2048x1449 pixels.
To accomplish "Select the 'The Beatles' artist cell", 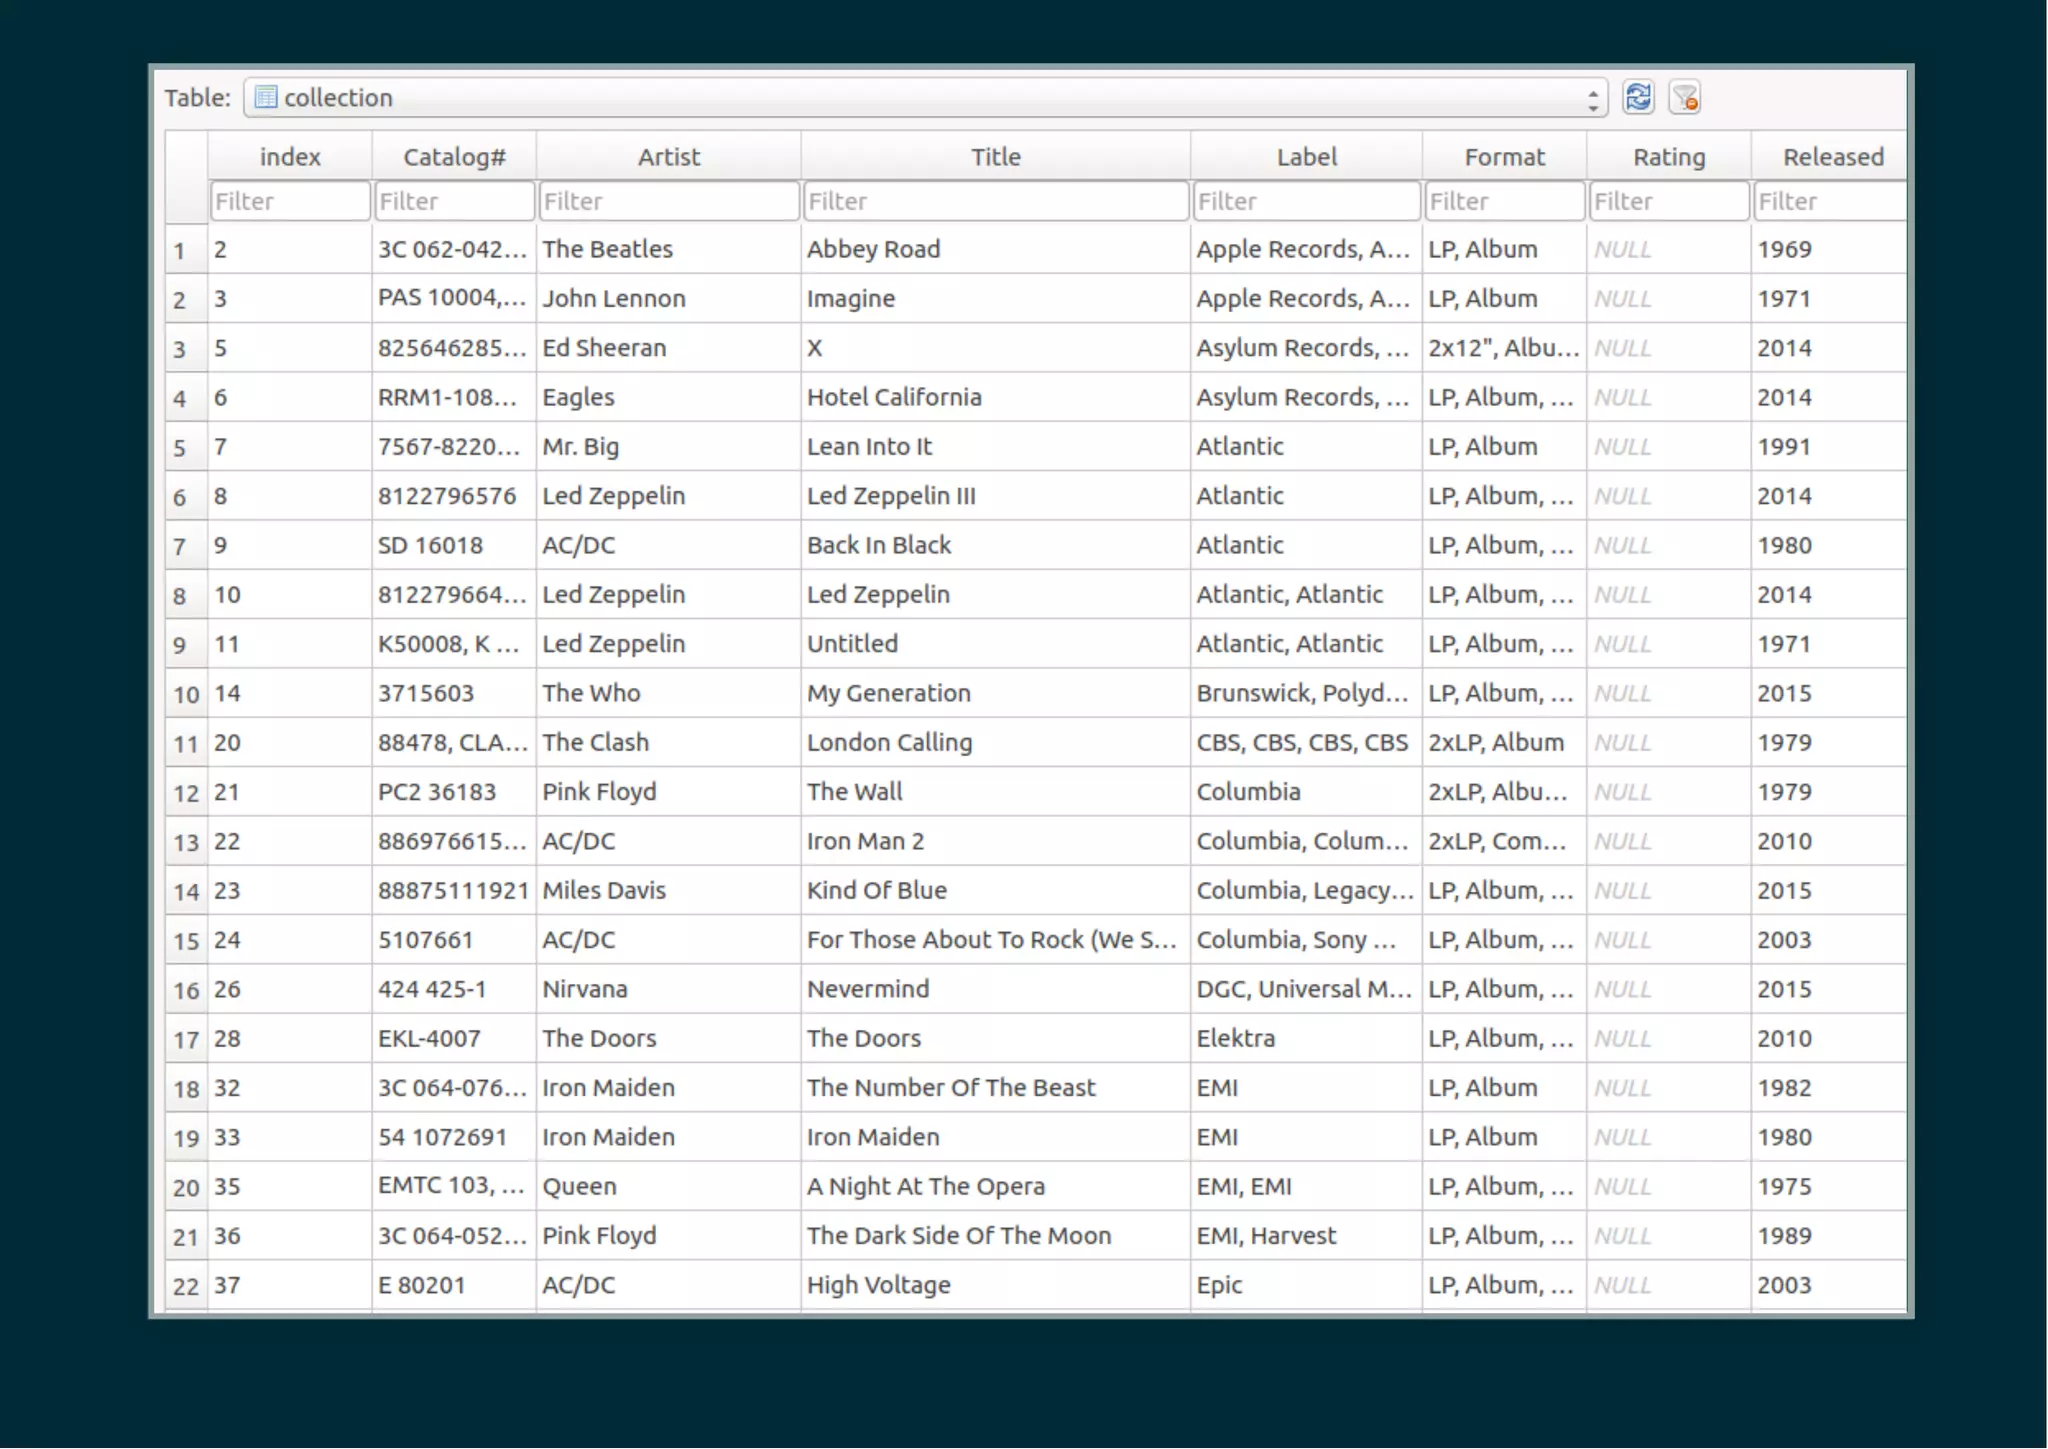I will click(x=669, y=249).
